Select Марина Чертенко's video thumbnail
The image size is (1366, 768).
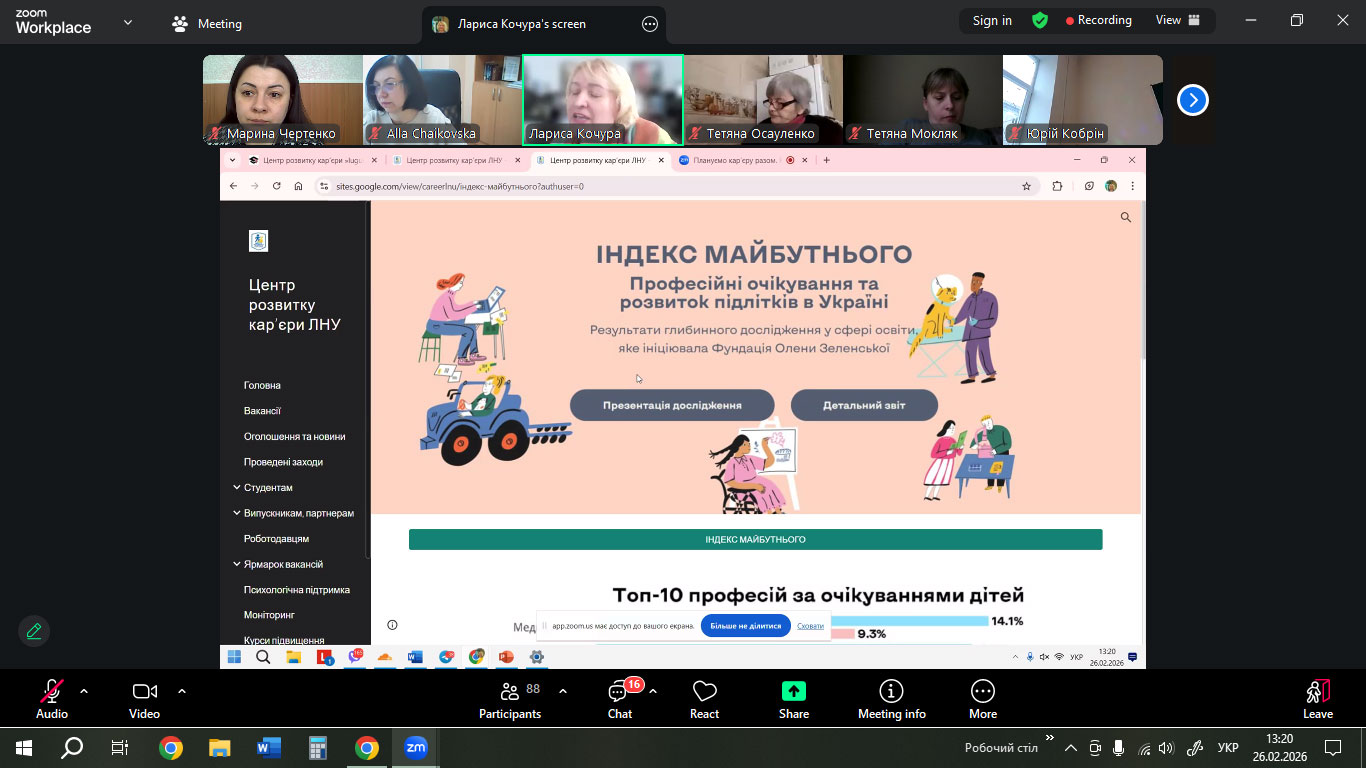[x=282, y=100]
